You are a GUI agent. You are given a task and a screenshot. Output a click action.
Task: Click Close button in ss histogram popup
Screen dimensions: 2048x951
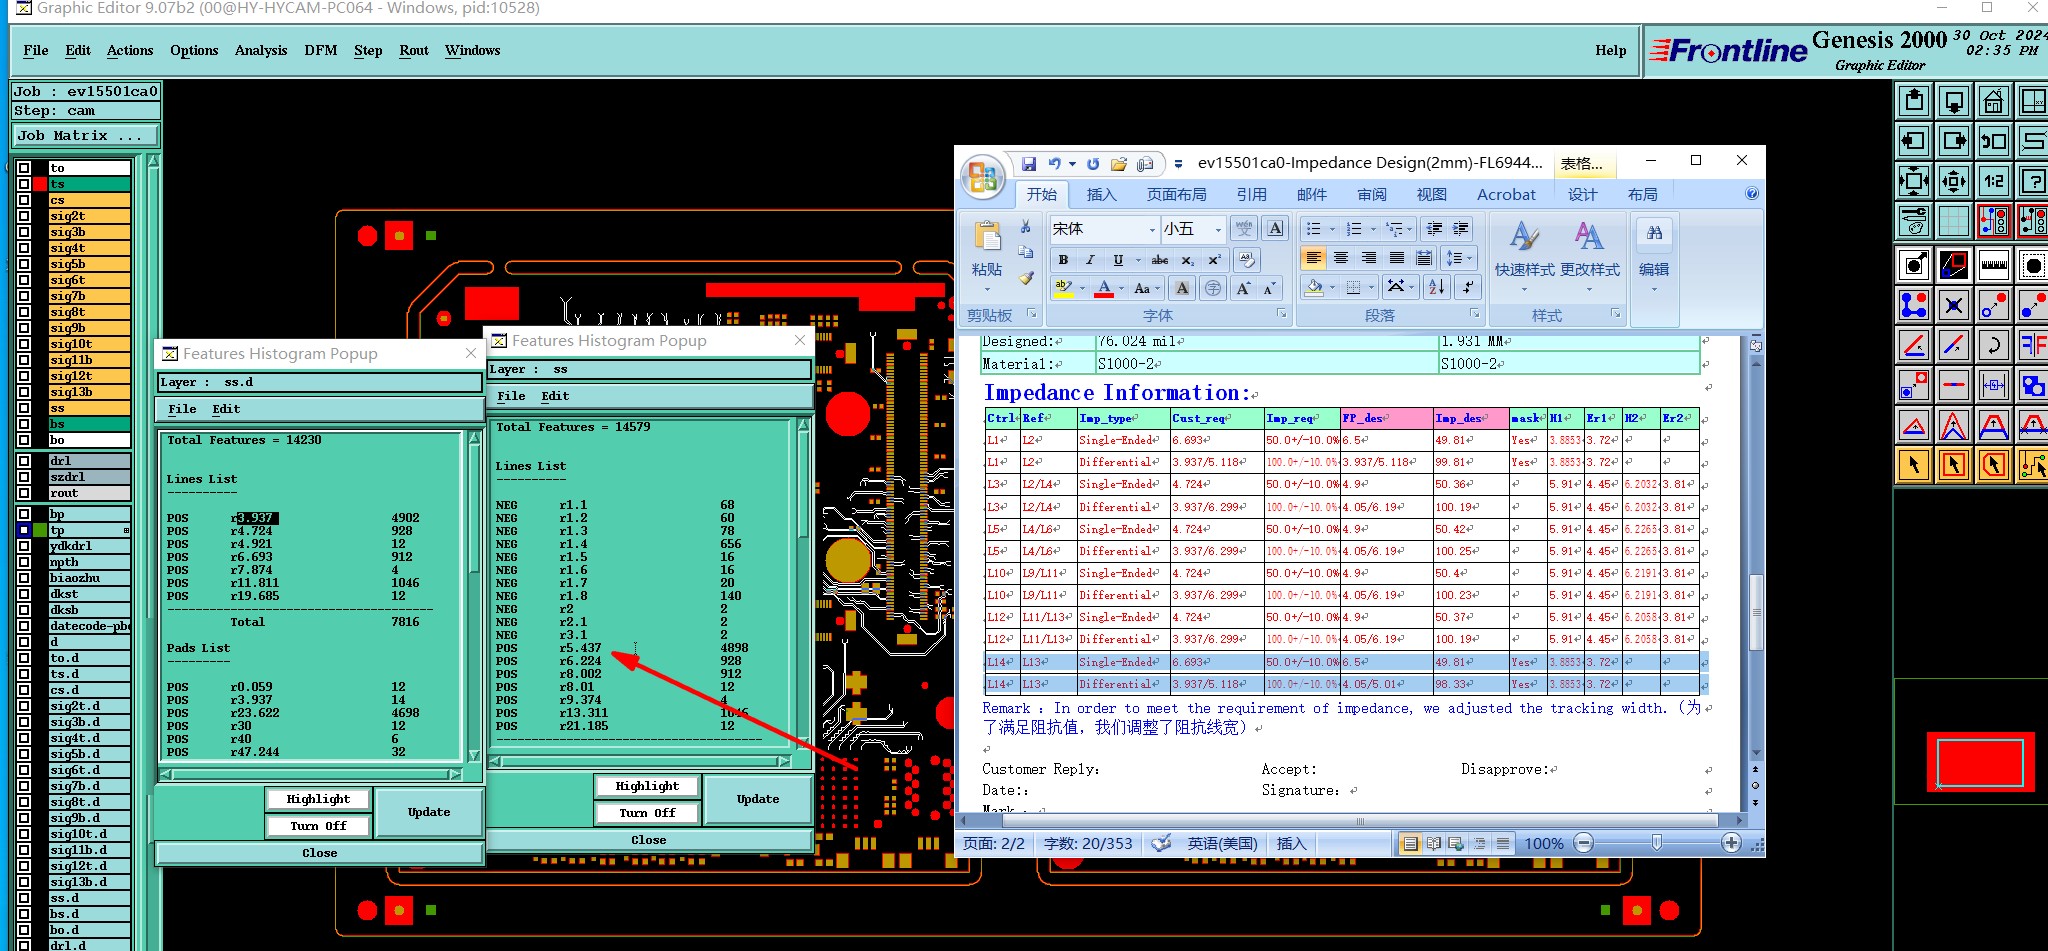pos(648,840)
